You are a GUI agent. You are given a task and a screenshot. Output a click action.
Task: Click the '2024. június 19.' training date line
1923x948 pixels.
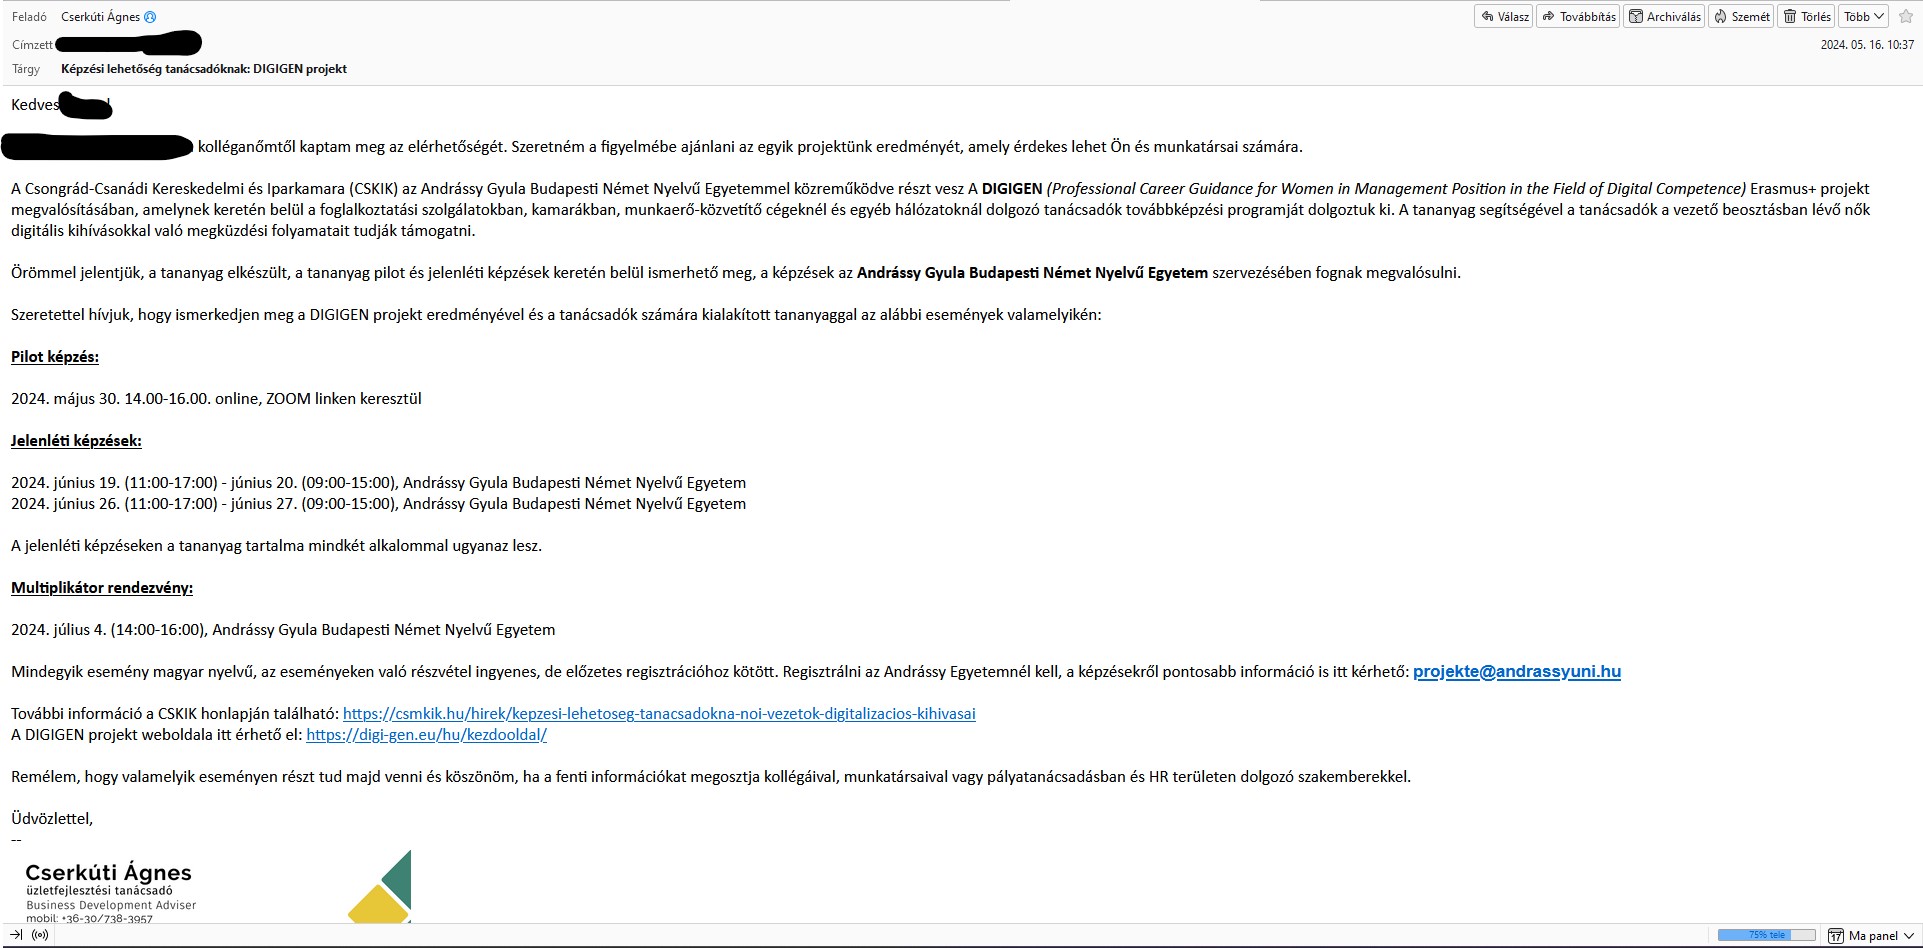click(378, 483)
